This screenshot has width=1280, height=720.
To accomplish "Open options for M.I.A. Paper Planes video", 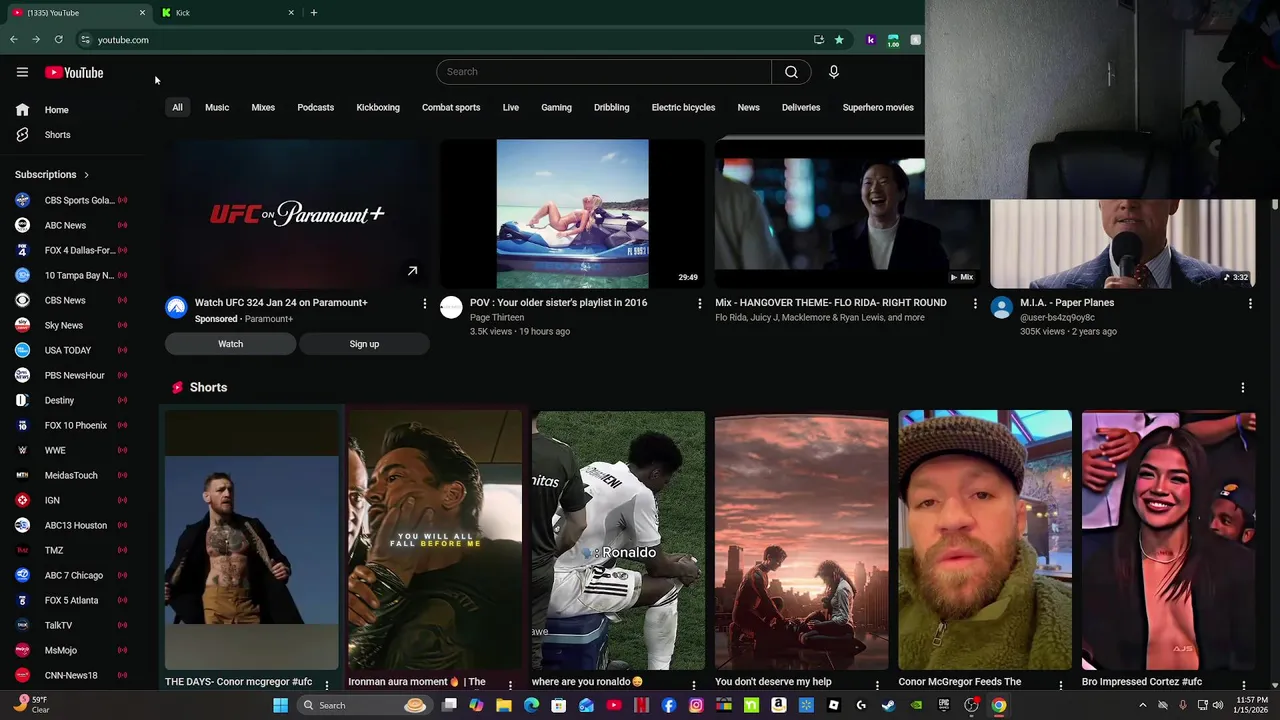I will 1250,303.
